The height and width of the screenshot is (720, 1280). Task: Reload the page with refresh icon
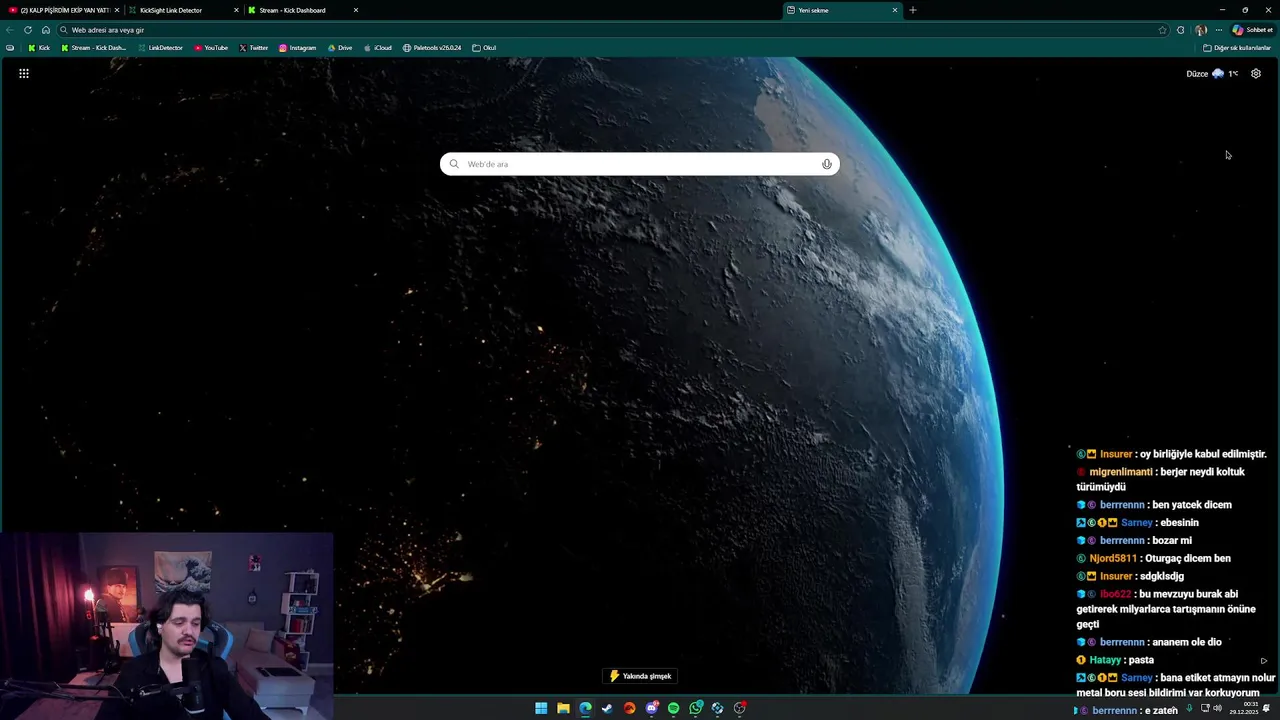[28, 30]
